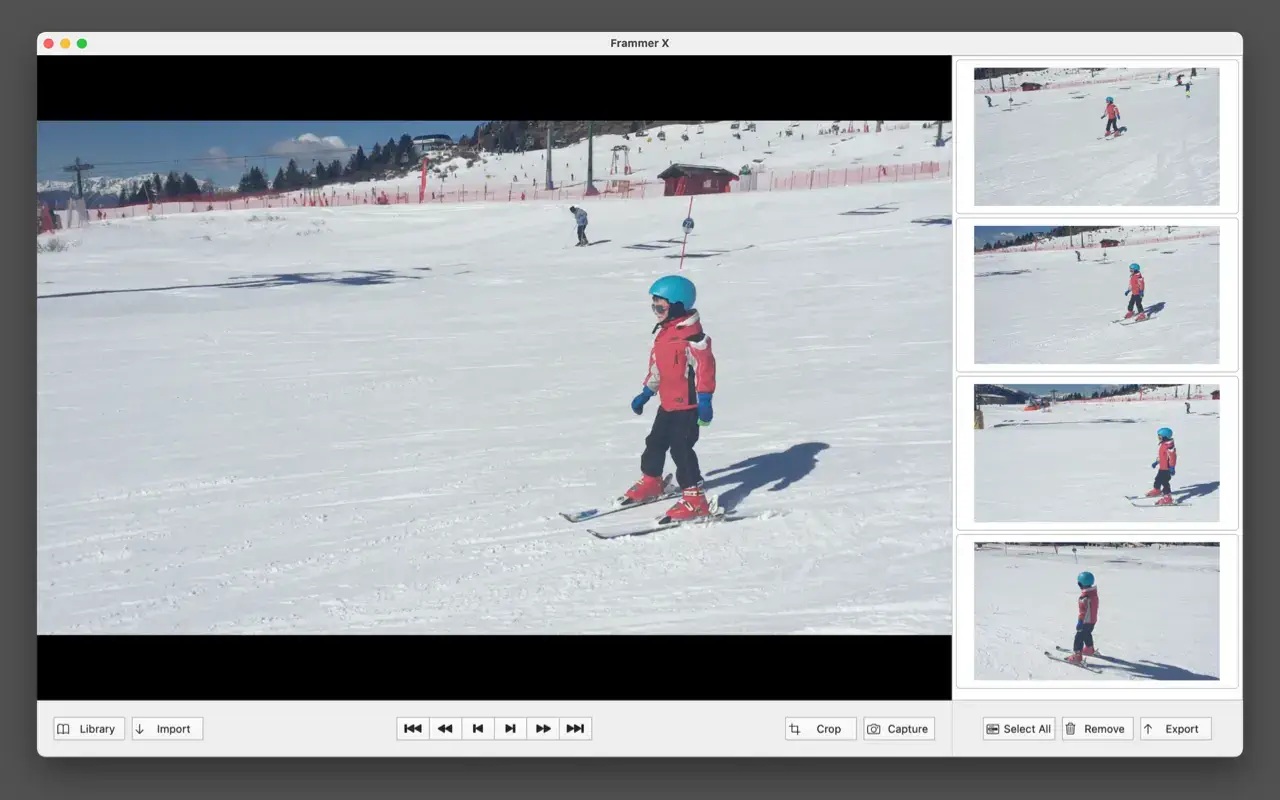1280x800 pixels.
Task: Step forward one frame
Action: (x=510, y=729)
